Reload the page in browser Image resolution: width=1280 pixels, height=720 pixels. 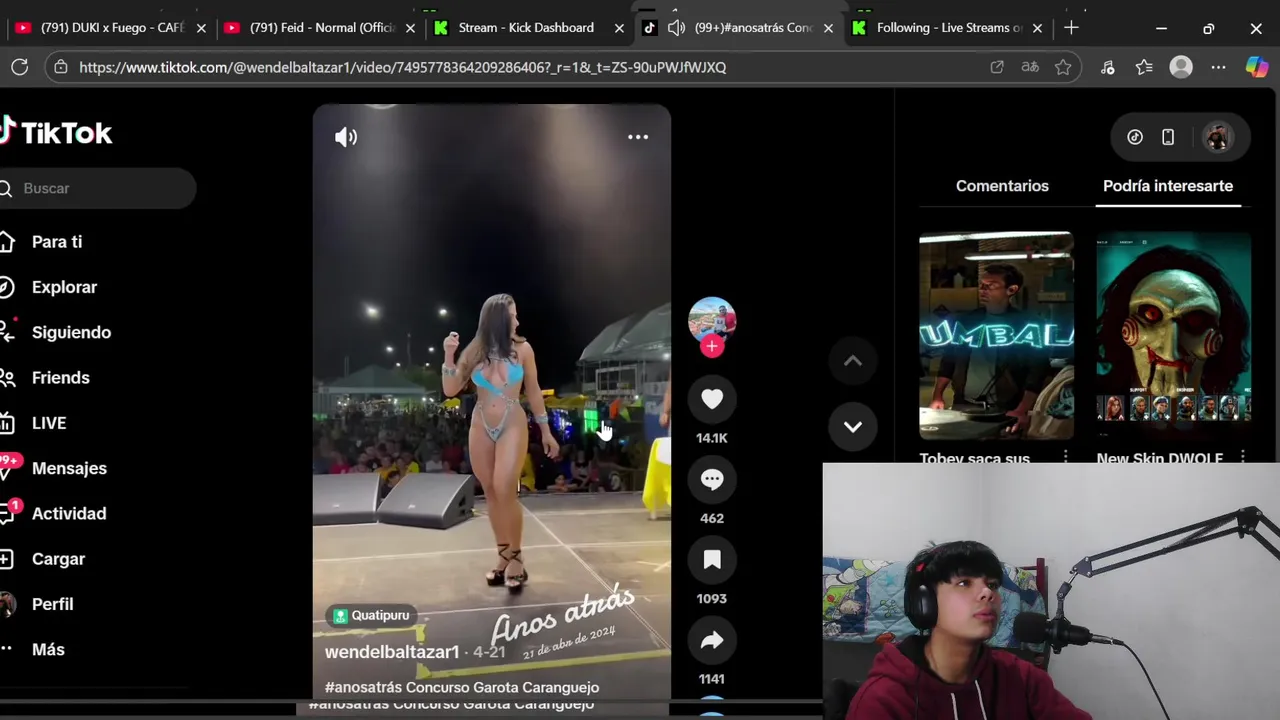tap(20, 67)
